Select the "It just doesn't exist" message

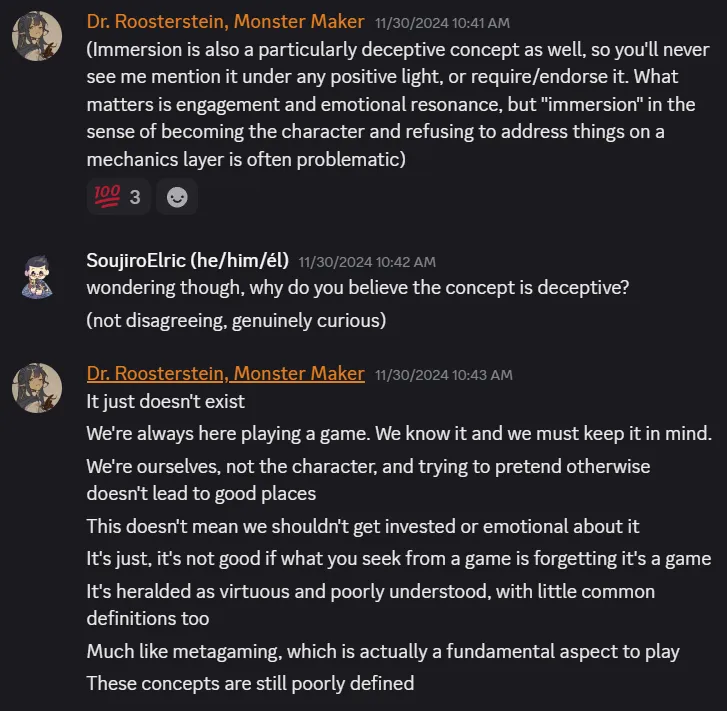pyautogui.click(x=166, y=402)
